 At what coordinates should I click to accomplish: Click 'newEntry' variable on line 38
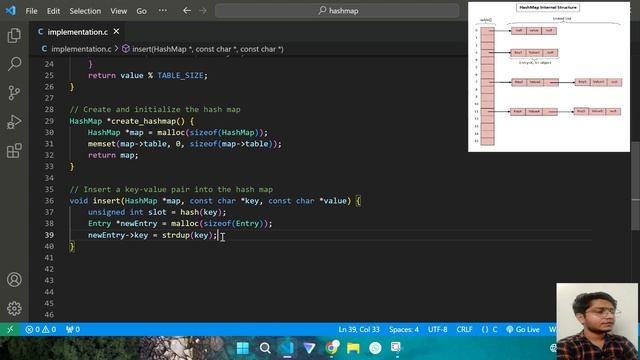pyautogui.click(x=139, y=224)
